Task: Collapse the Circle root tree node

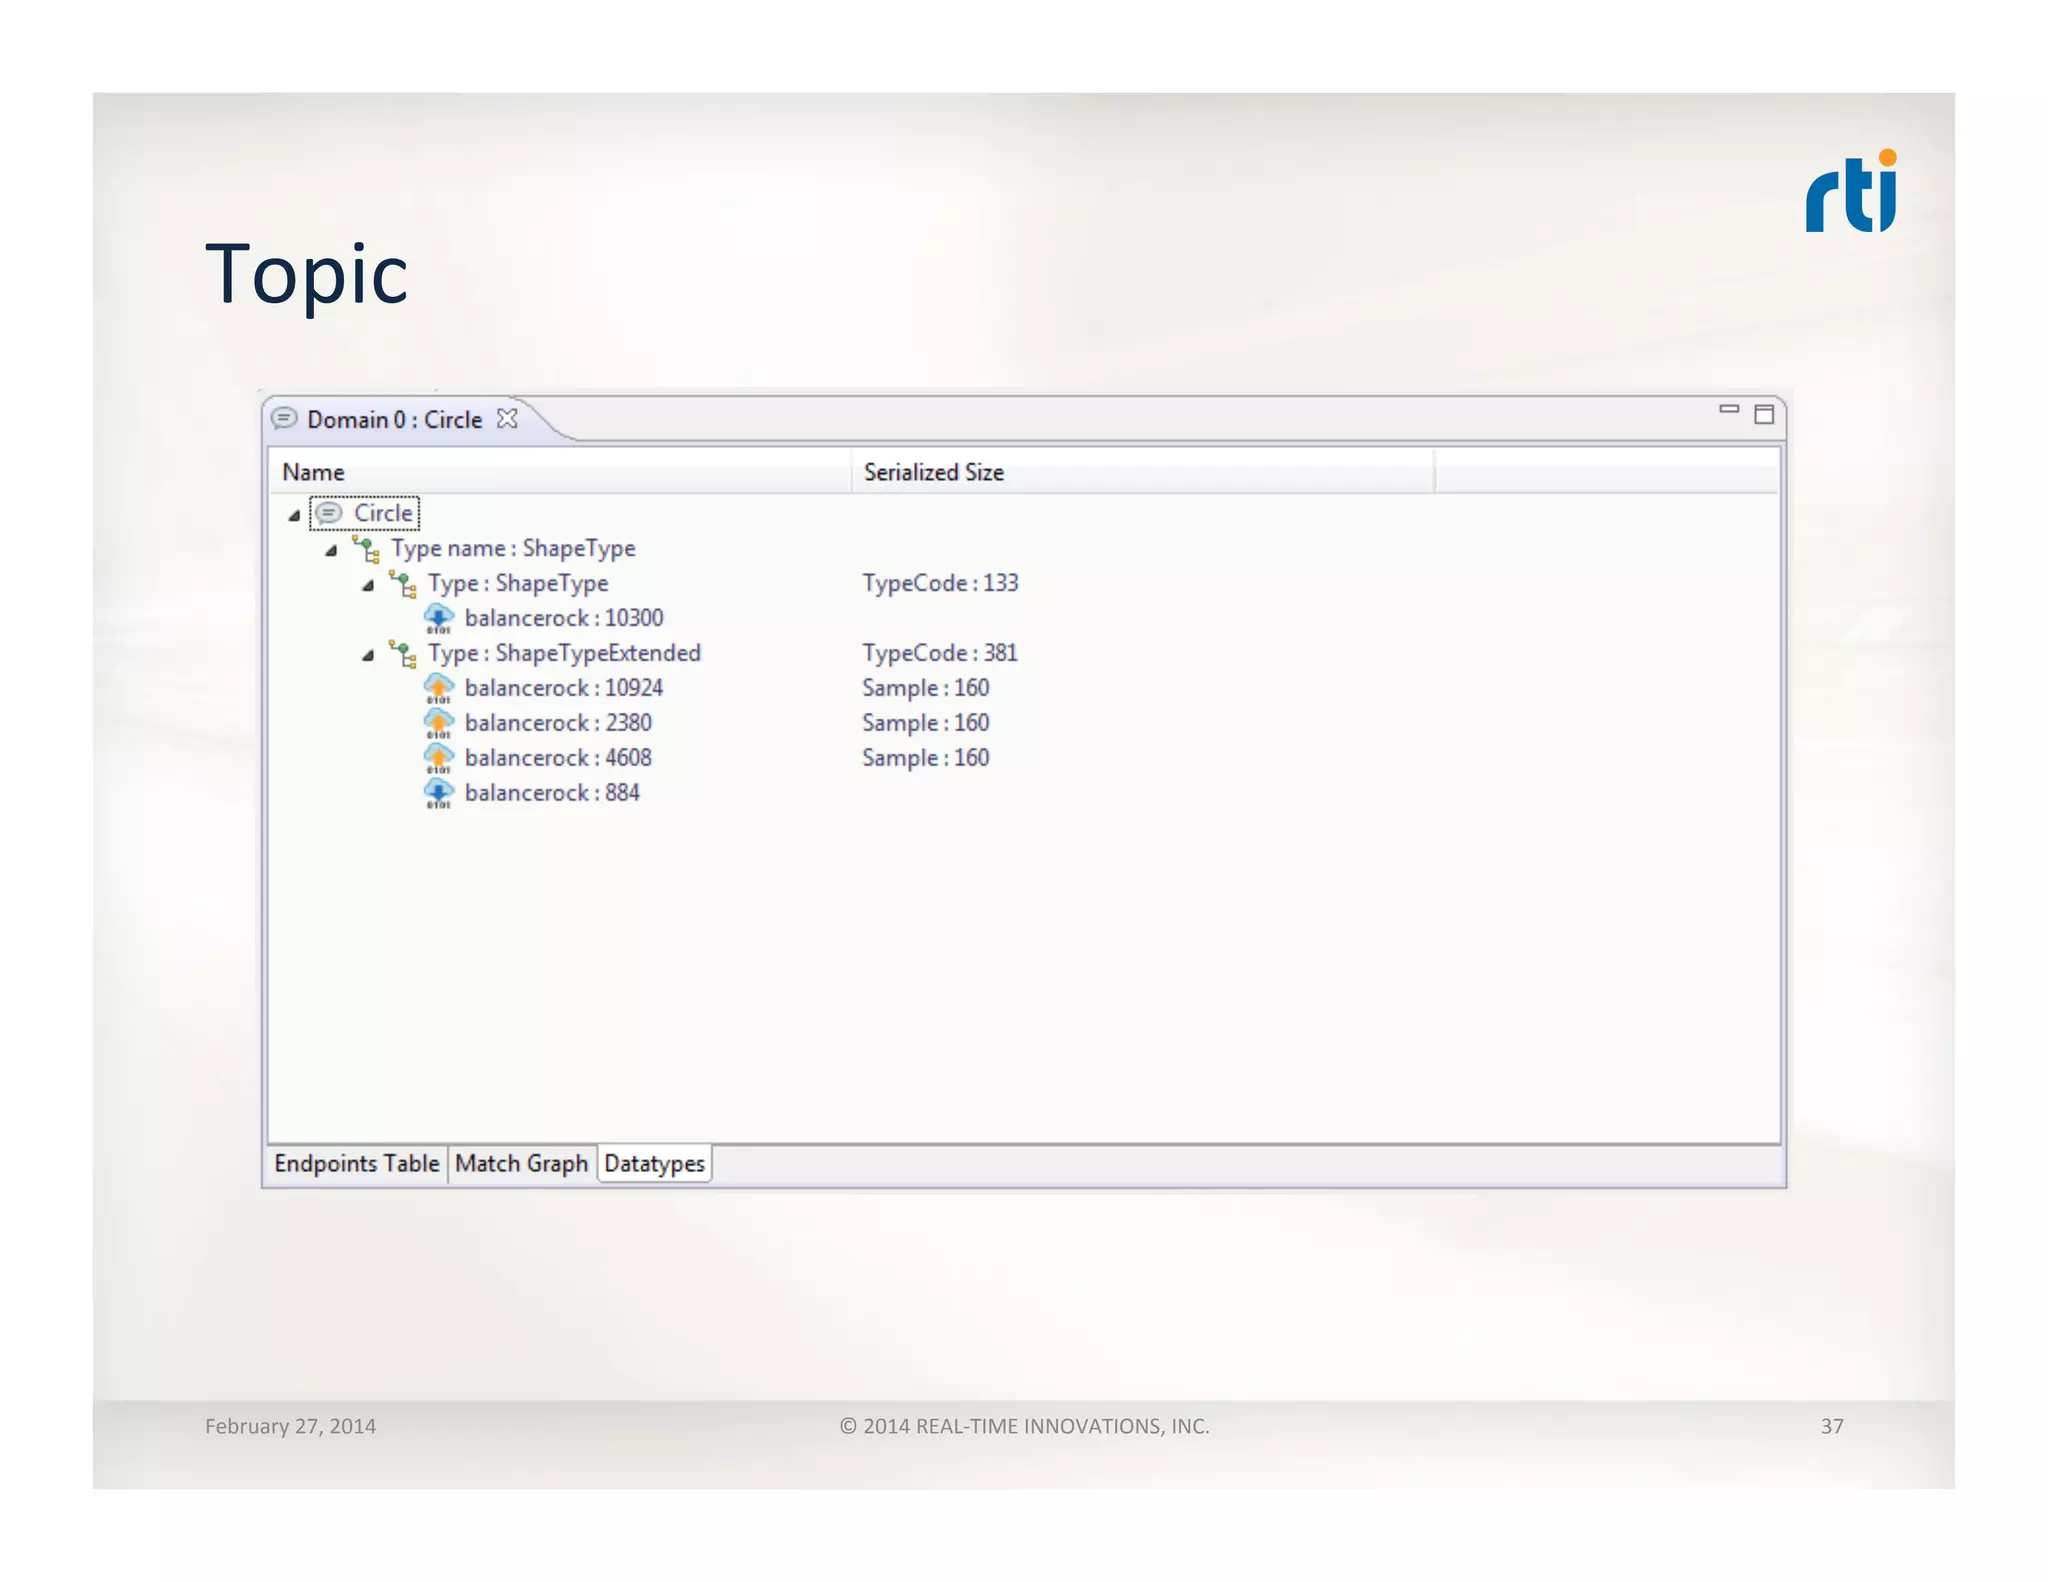Action: [294, 515]
